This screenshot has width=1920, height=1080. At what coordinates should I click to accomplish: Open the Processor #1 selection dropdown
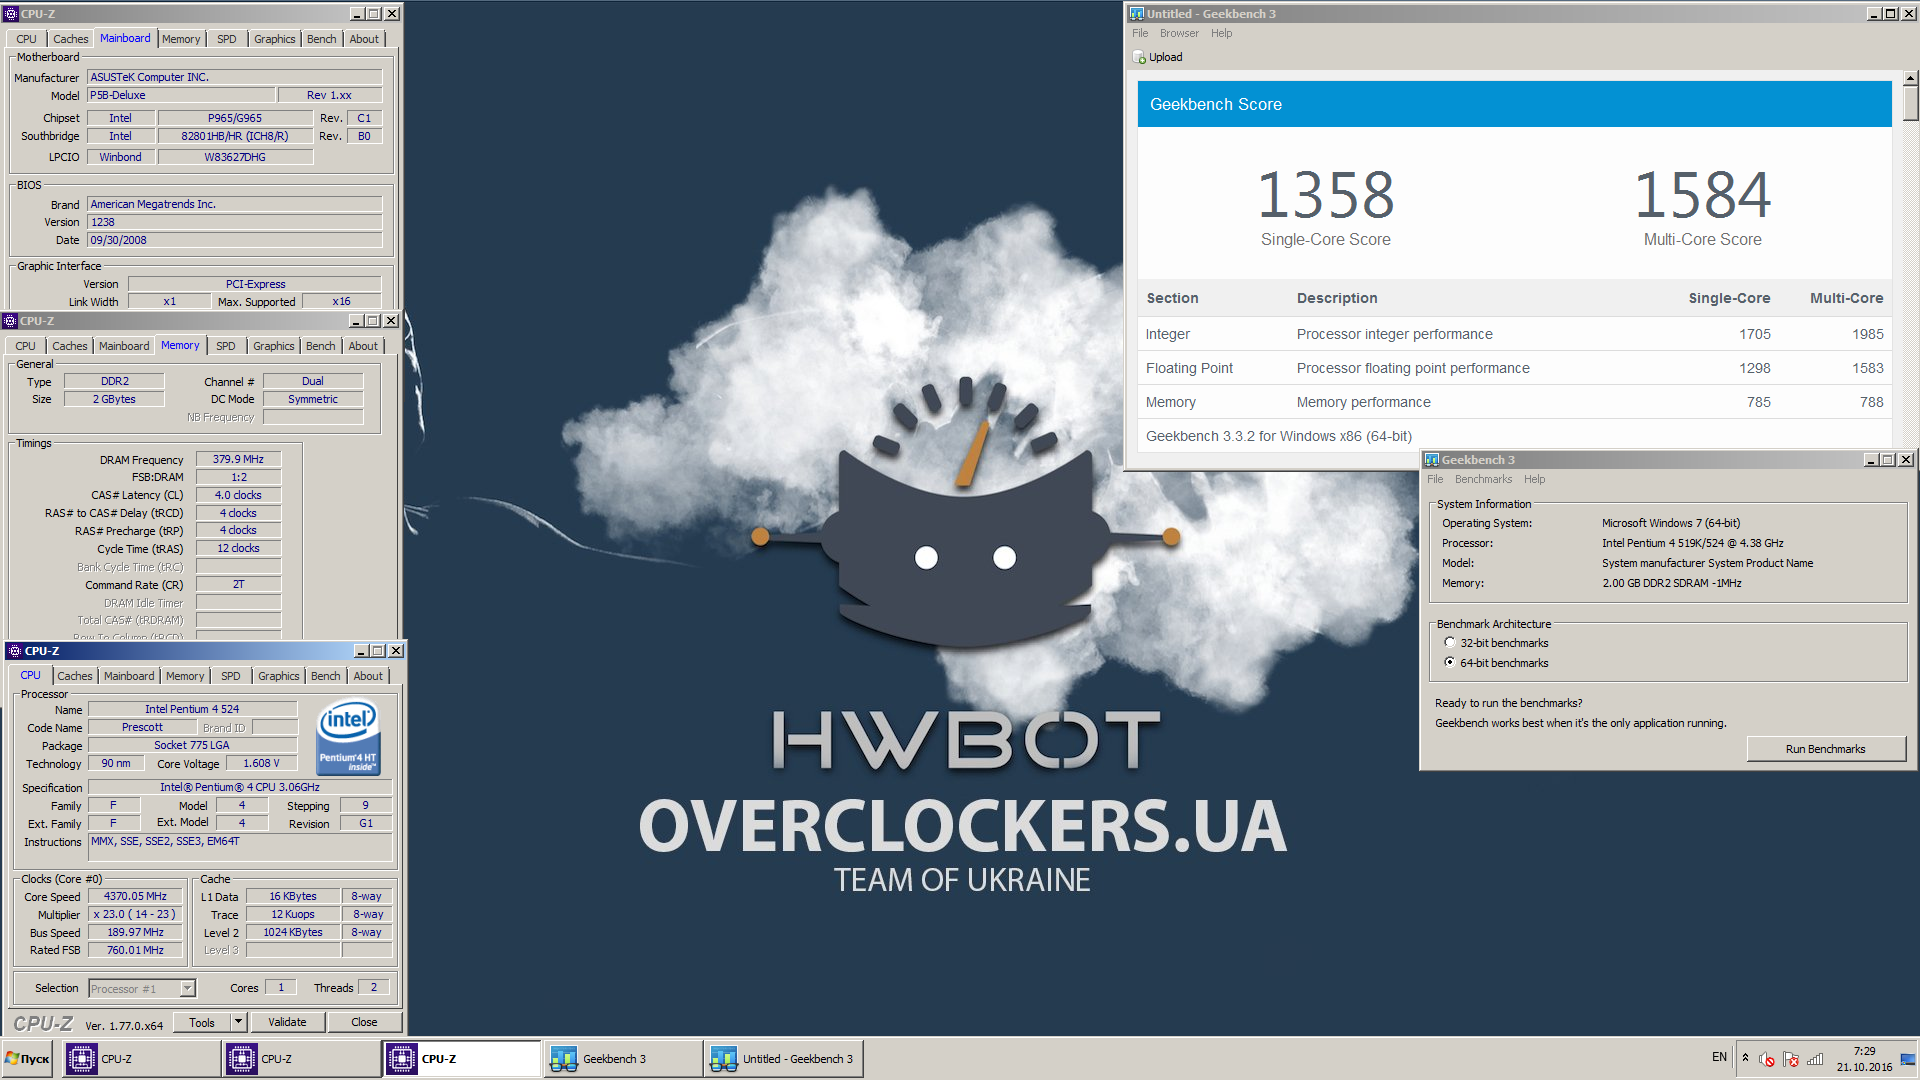point(187,988)
